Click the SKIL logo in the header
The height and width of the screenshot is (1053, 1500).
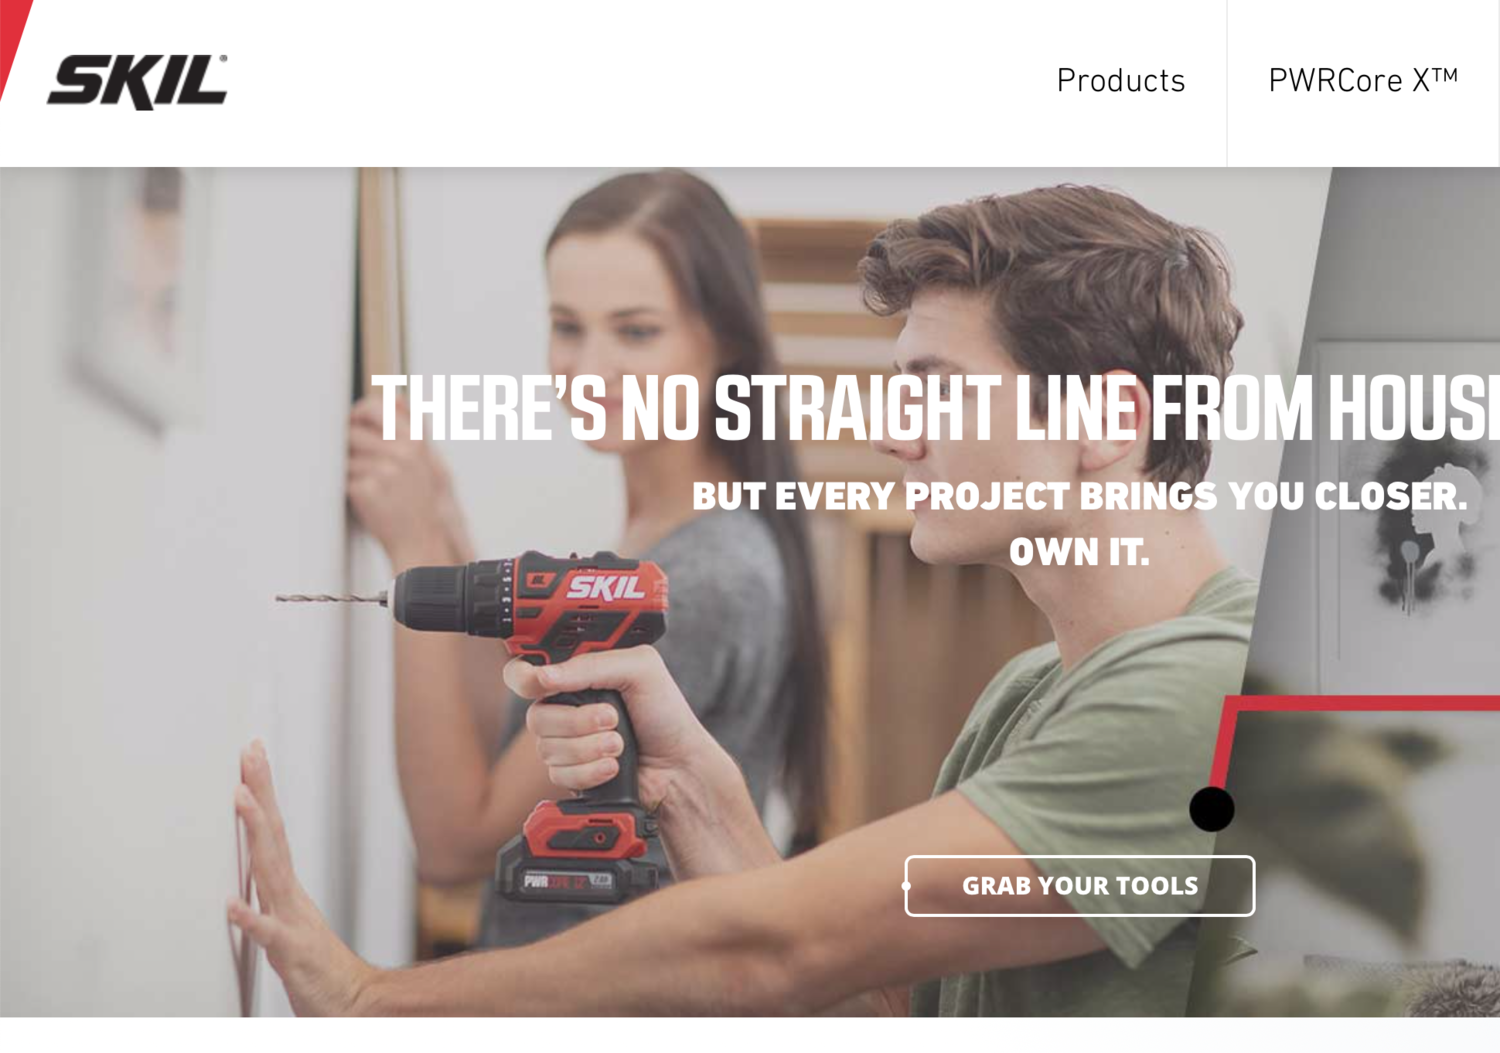pos(137,82)
